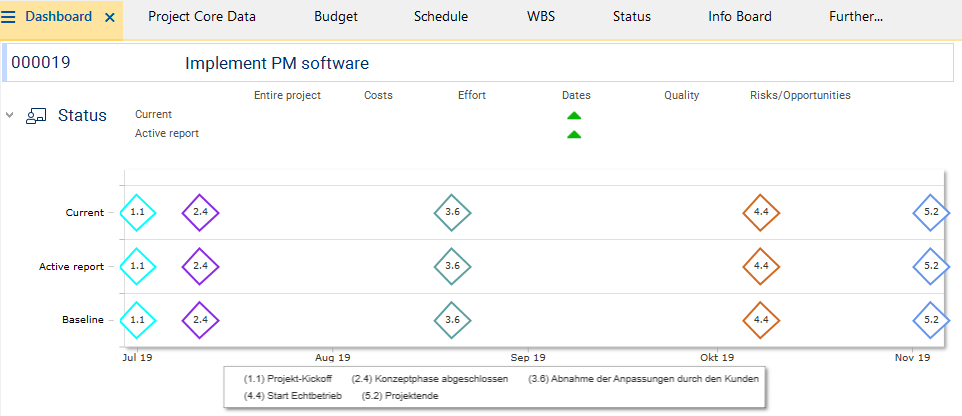Click the Nov 19 axis label
This screenshot has height=416, width=962.
(912, 358)
